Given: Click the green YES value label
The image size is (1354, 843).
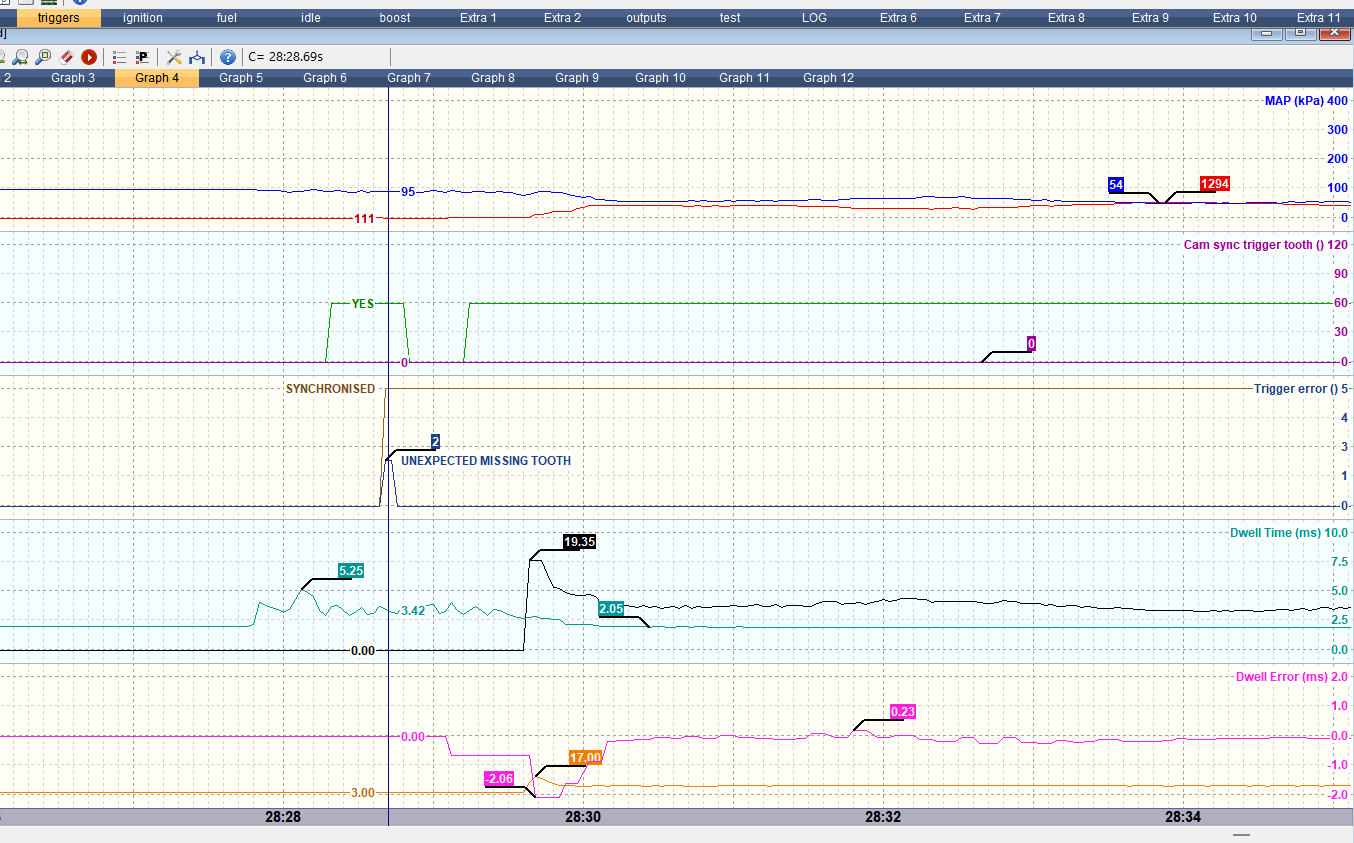Looking at the screenshot, I should pyautogui.click(x=362, y=304).
